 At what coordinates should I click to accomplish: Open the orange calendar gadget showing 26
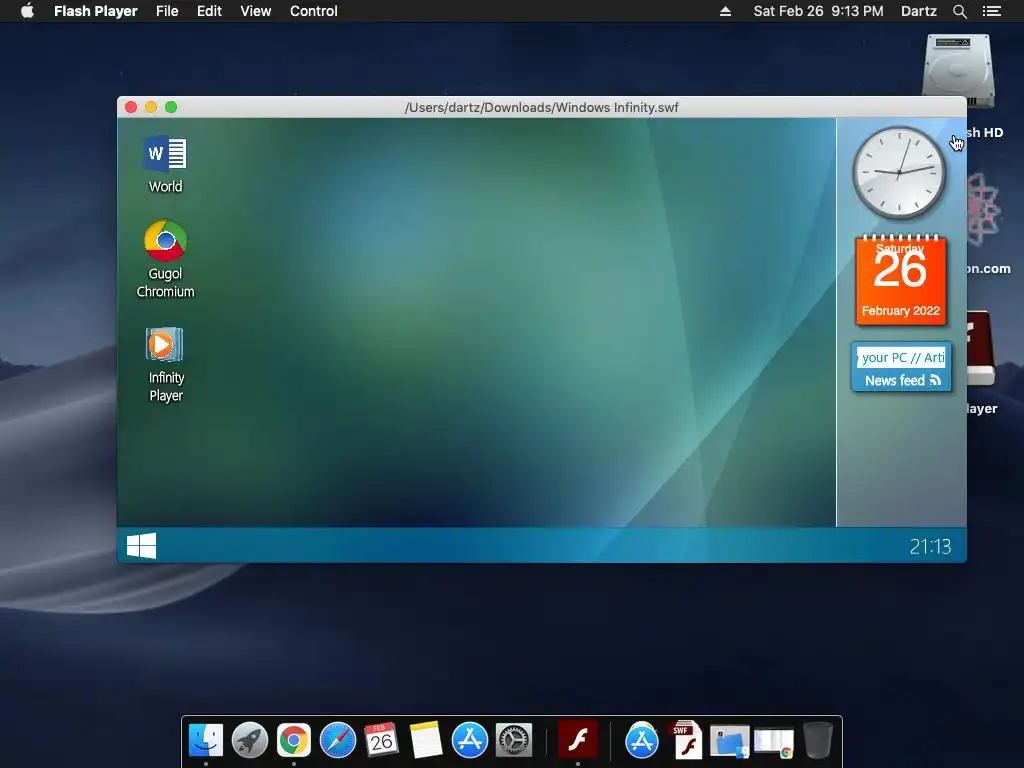pyautogui.click(x=901, y=280)
